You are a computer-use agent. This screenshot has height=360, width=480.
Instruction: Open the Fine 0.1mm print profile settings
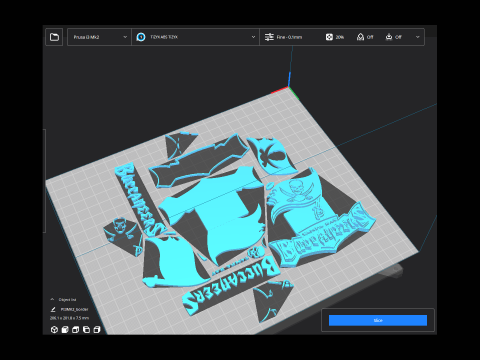point(283,37)
